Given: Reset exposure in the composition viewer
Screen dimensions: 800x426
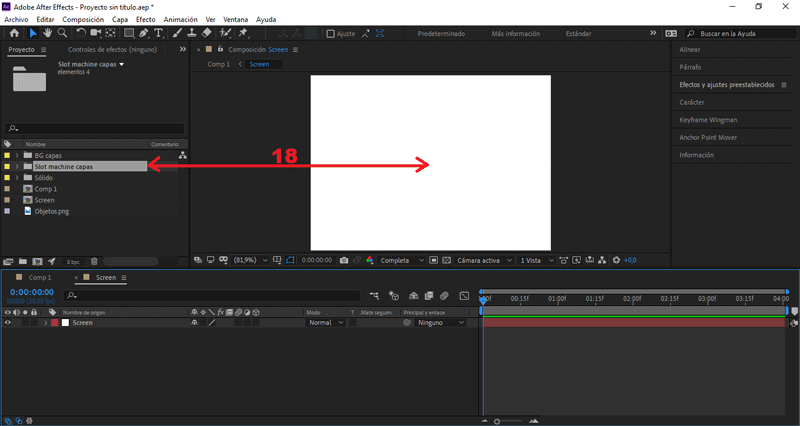Looking at the screenshot, I should [616, 260].
